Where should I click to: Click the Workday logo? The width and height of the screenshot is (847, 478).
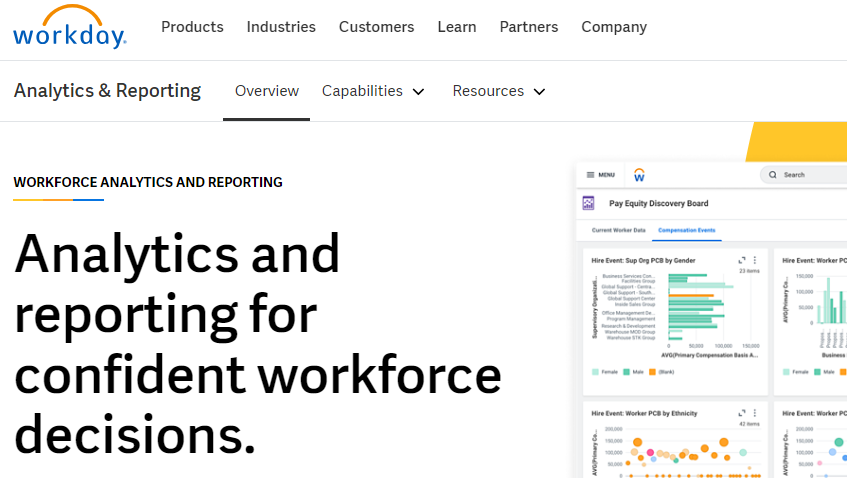click(x=70, y=27)
